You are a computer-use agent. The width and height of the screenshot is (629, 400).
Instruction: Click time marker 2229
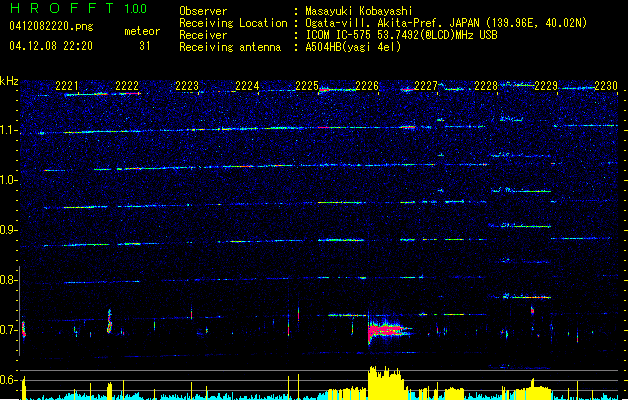[546, 86]
